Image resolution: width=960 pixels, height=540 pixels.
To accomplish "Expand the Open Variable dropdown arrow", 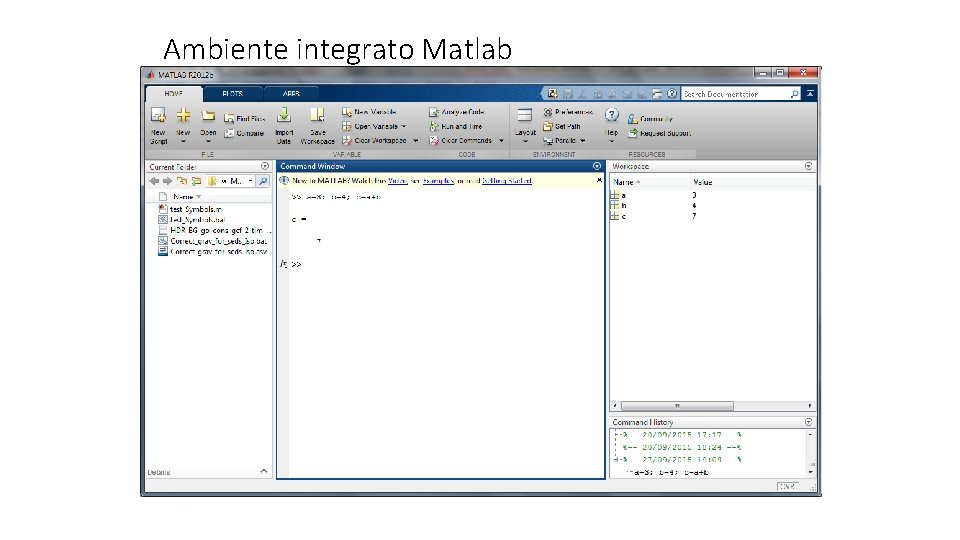I will pos(403,126).
